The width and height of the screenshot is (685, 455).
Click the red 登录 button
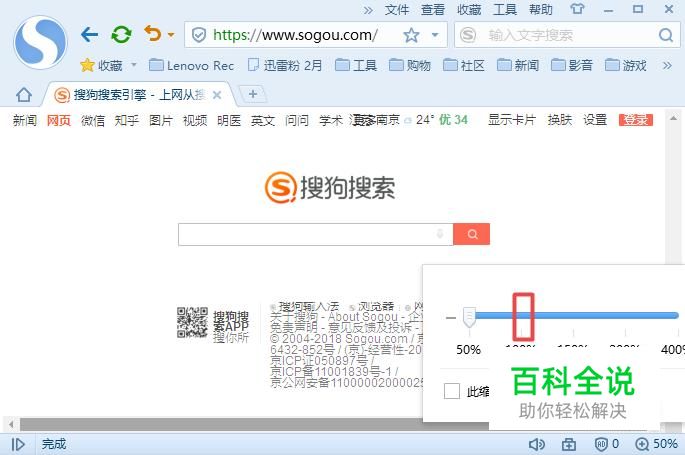click(636, 120)
